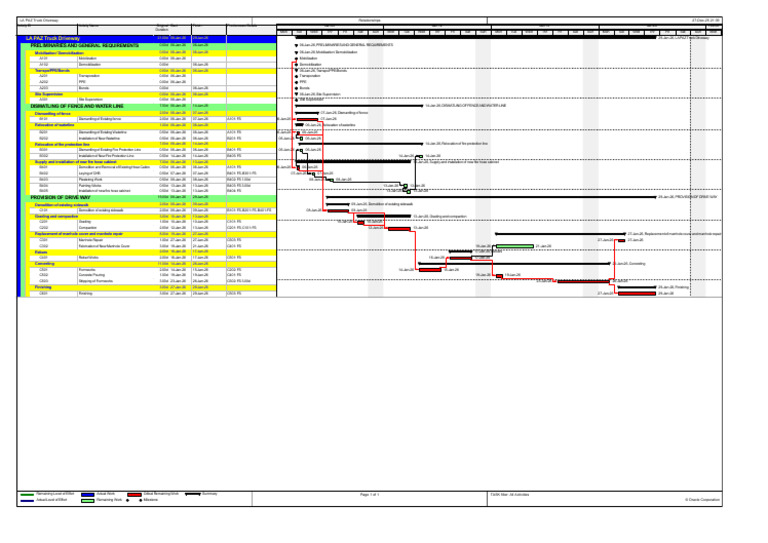Click the A201 Transportation activity name
Screen dimensions: 768x543
(89, 76)
